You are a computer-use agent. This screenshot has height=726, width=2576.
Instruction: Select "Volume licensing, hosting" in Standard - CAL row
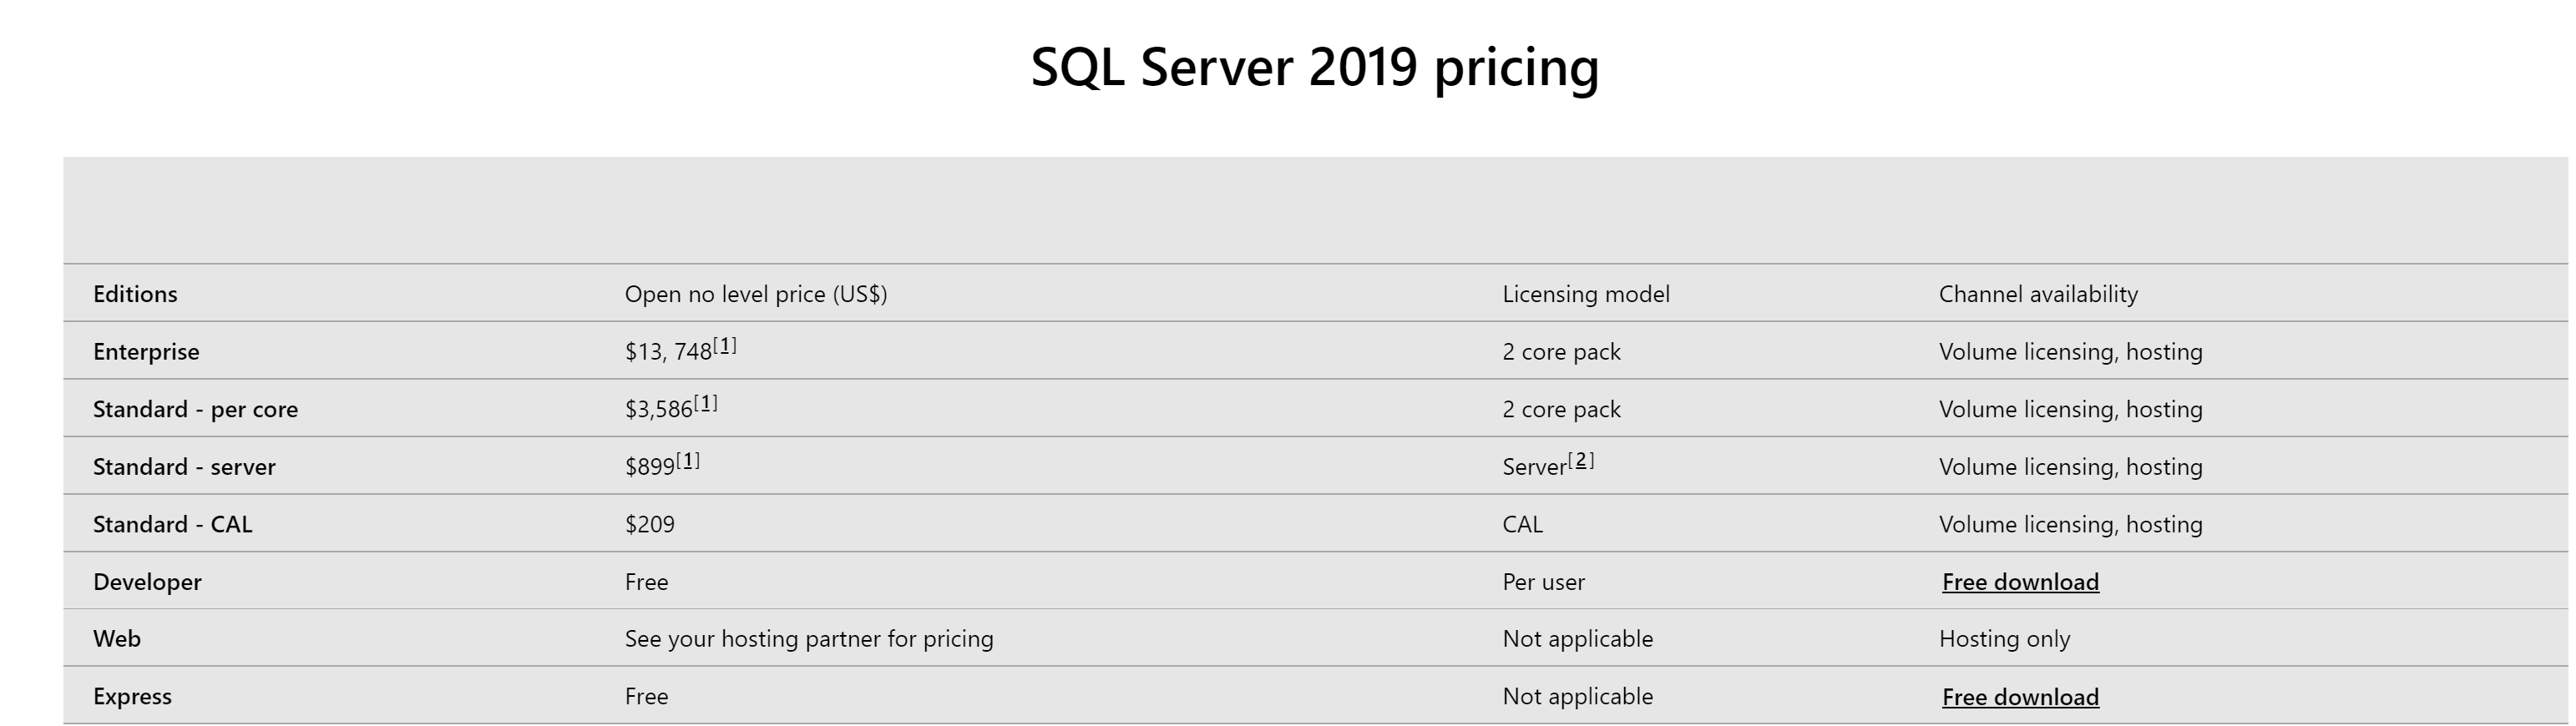pos(2070,525)
